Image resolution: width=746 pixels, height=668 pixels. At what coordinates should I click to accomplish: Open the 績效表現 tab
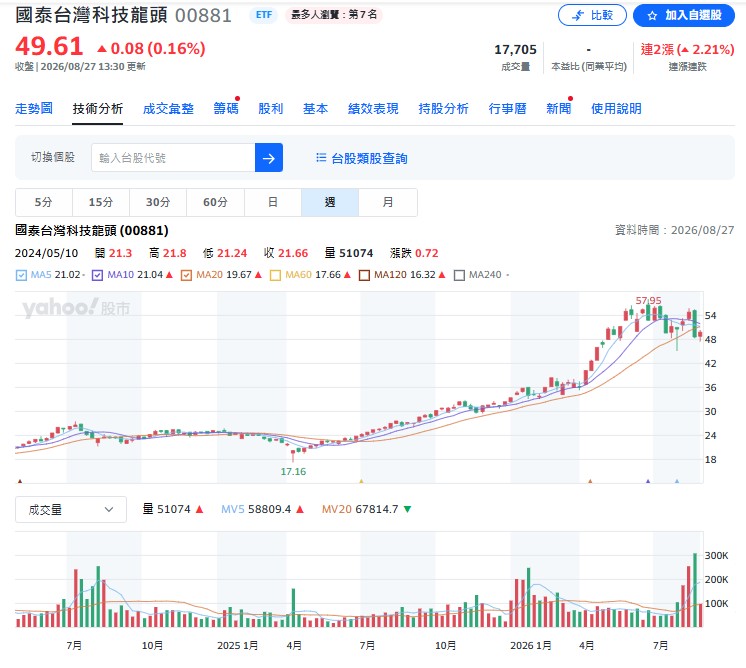point(373,109)
